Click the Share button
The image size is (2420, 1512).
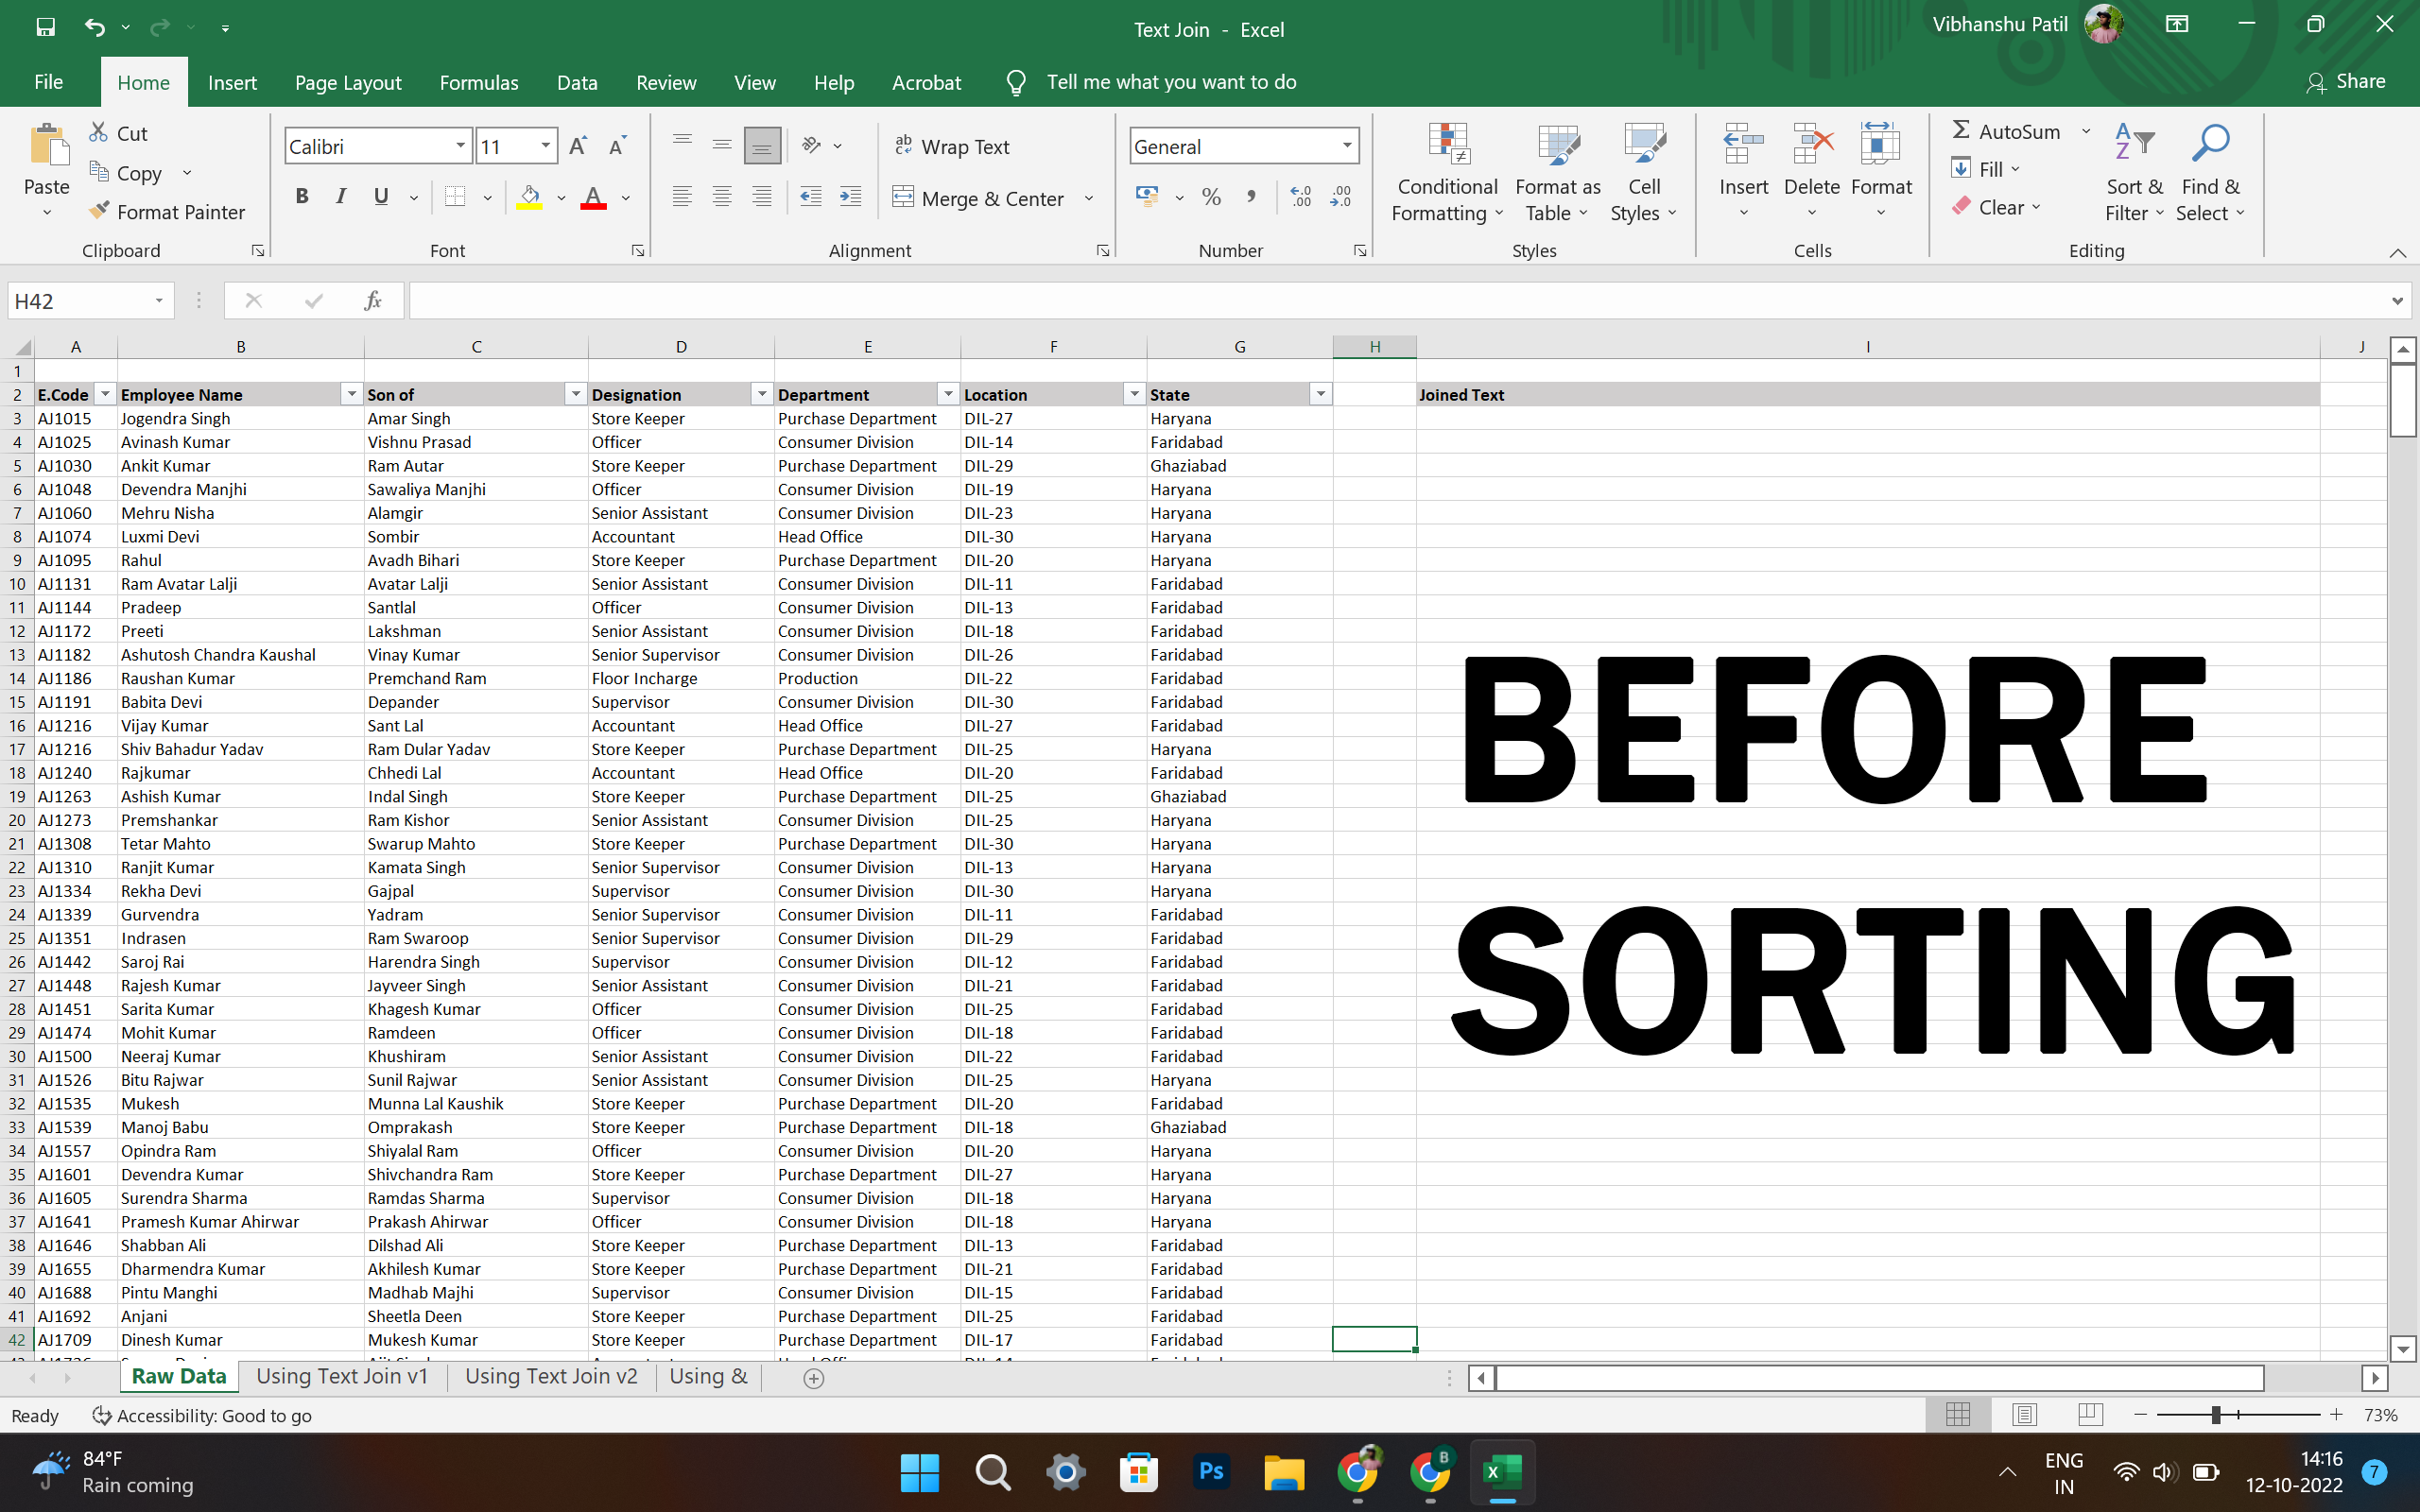coord(2346,82)
